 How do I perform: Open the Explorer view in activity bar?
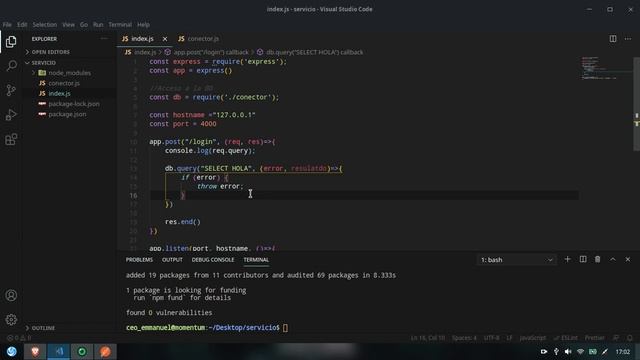pyautogui.click(x=11, y=42)
